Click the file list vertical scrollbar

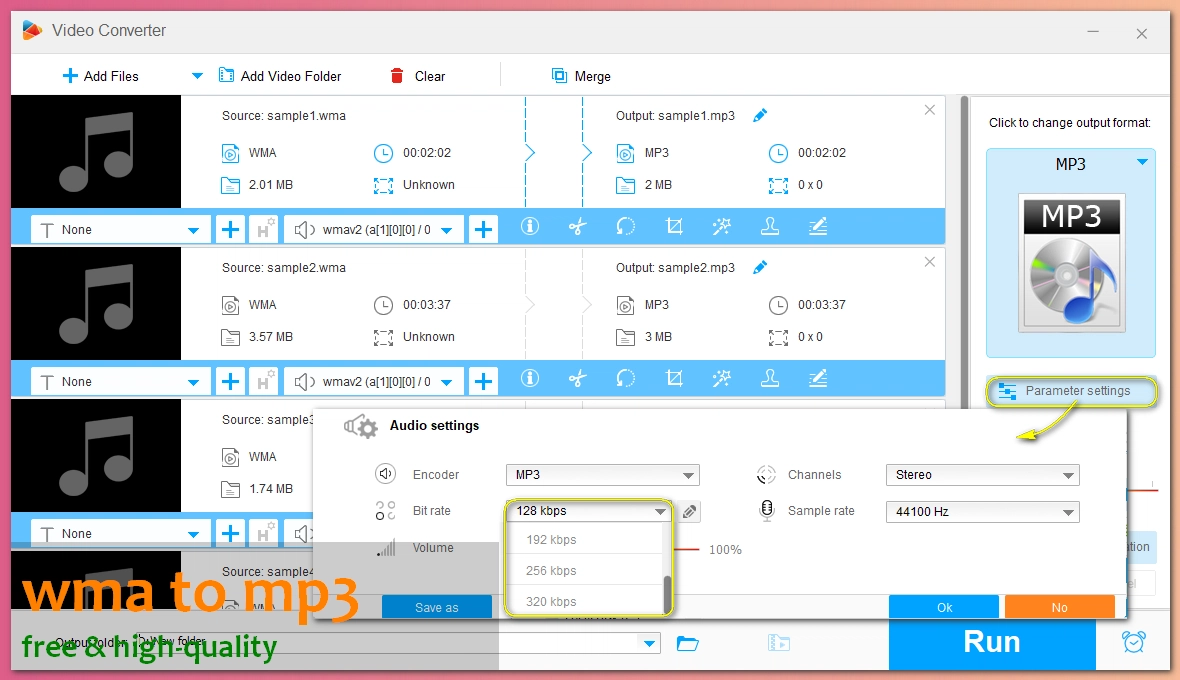coord(964,252)
